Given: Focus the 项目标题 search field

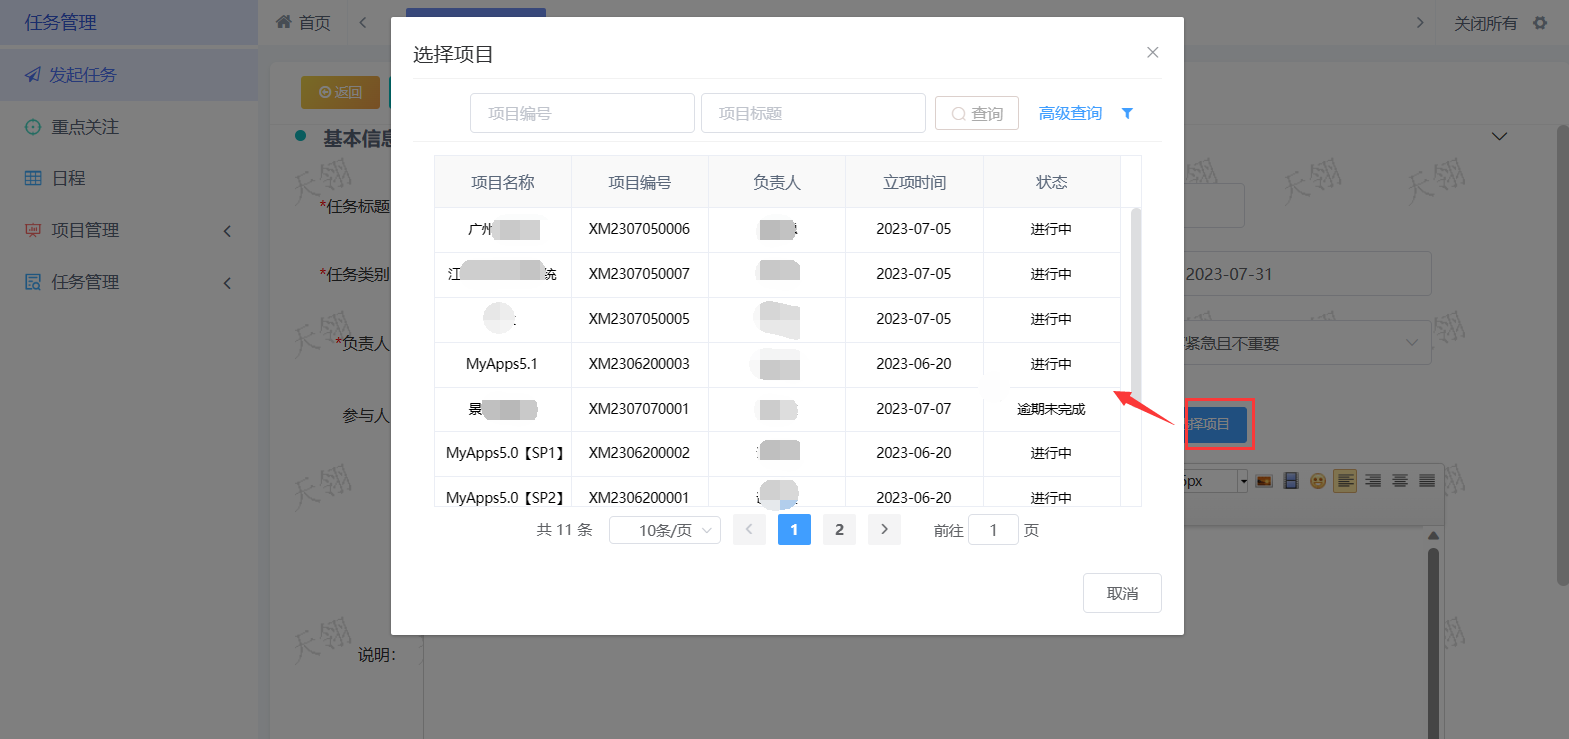Looking at the screenshot, I should click(812, 114).
